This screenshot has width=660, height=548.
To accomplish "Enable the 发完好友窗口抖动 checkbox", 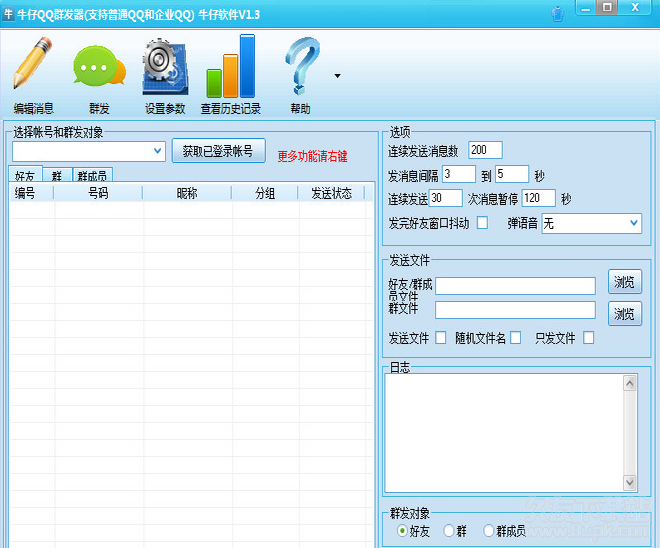I will click(482, 223).
